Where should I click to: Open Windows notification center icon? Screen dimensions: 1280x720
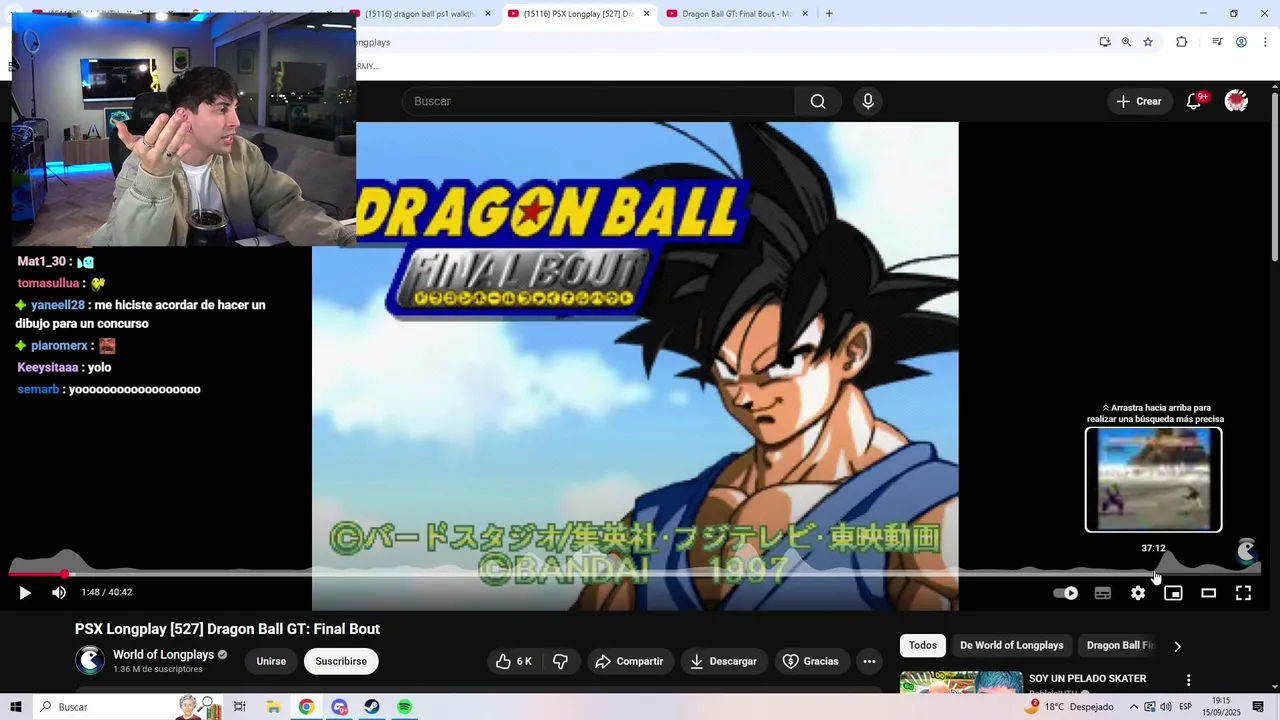pos(1258,707)
